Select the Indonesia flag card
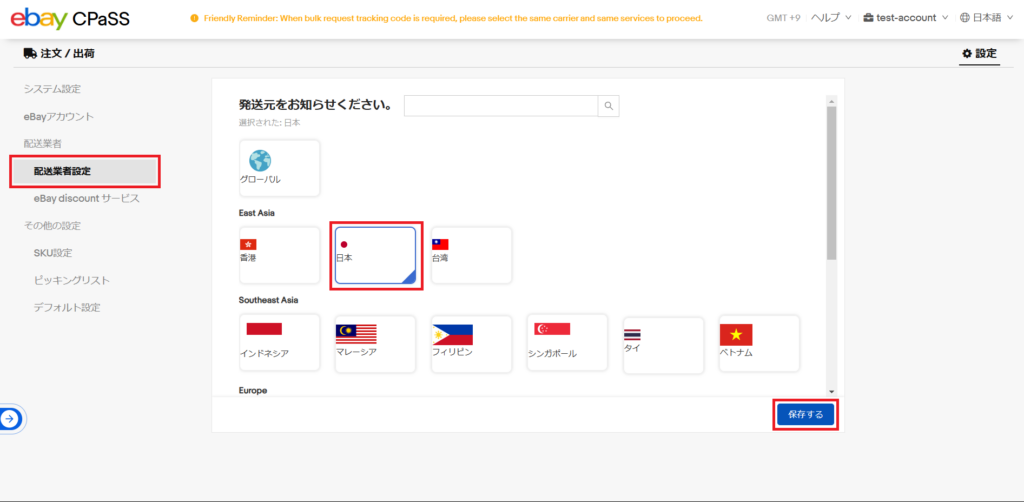This screenshot has width=1024, height=502. [280, 343]
